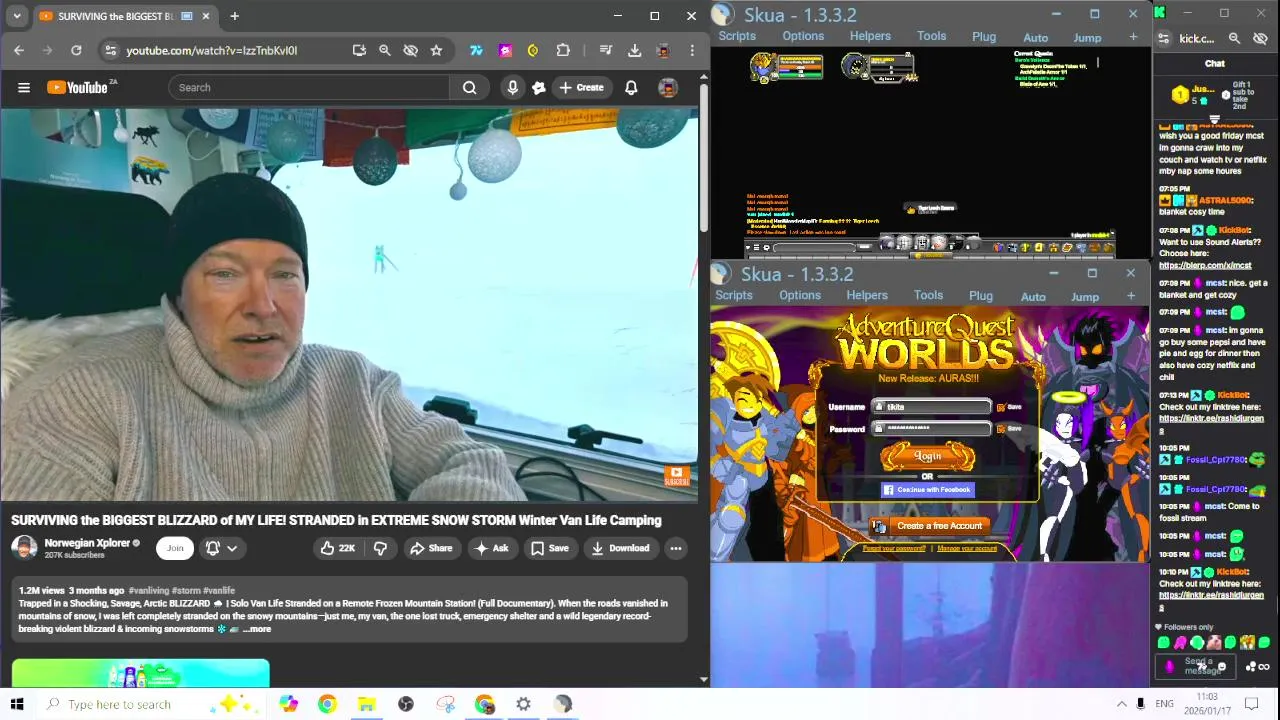Toggle Save username checkbox in AQWorlds login
This screenshot has width=1280, height=720.
coord(1001,407)
